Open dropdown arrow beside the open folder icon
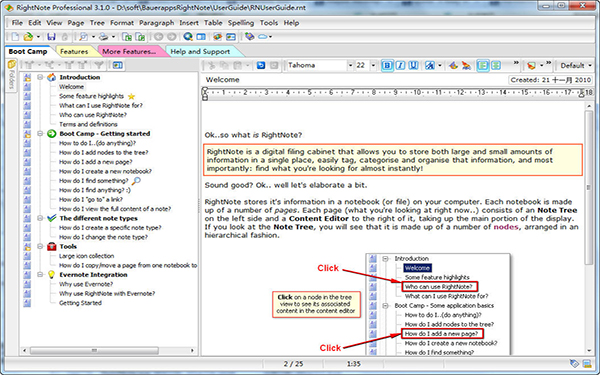The image size is (600, 375). (x=38, y=37)
